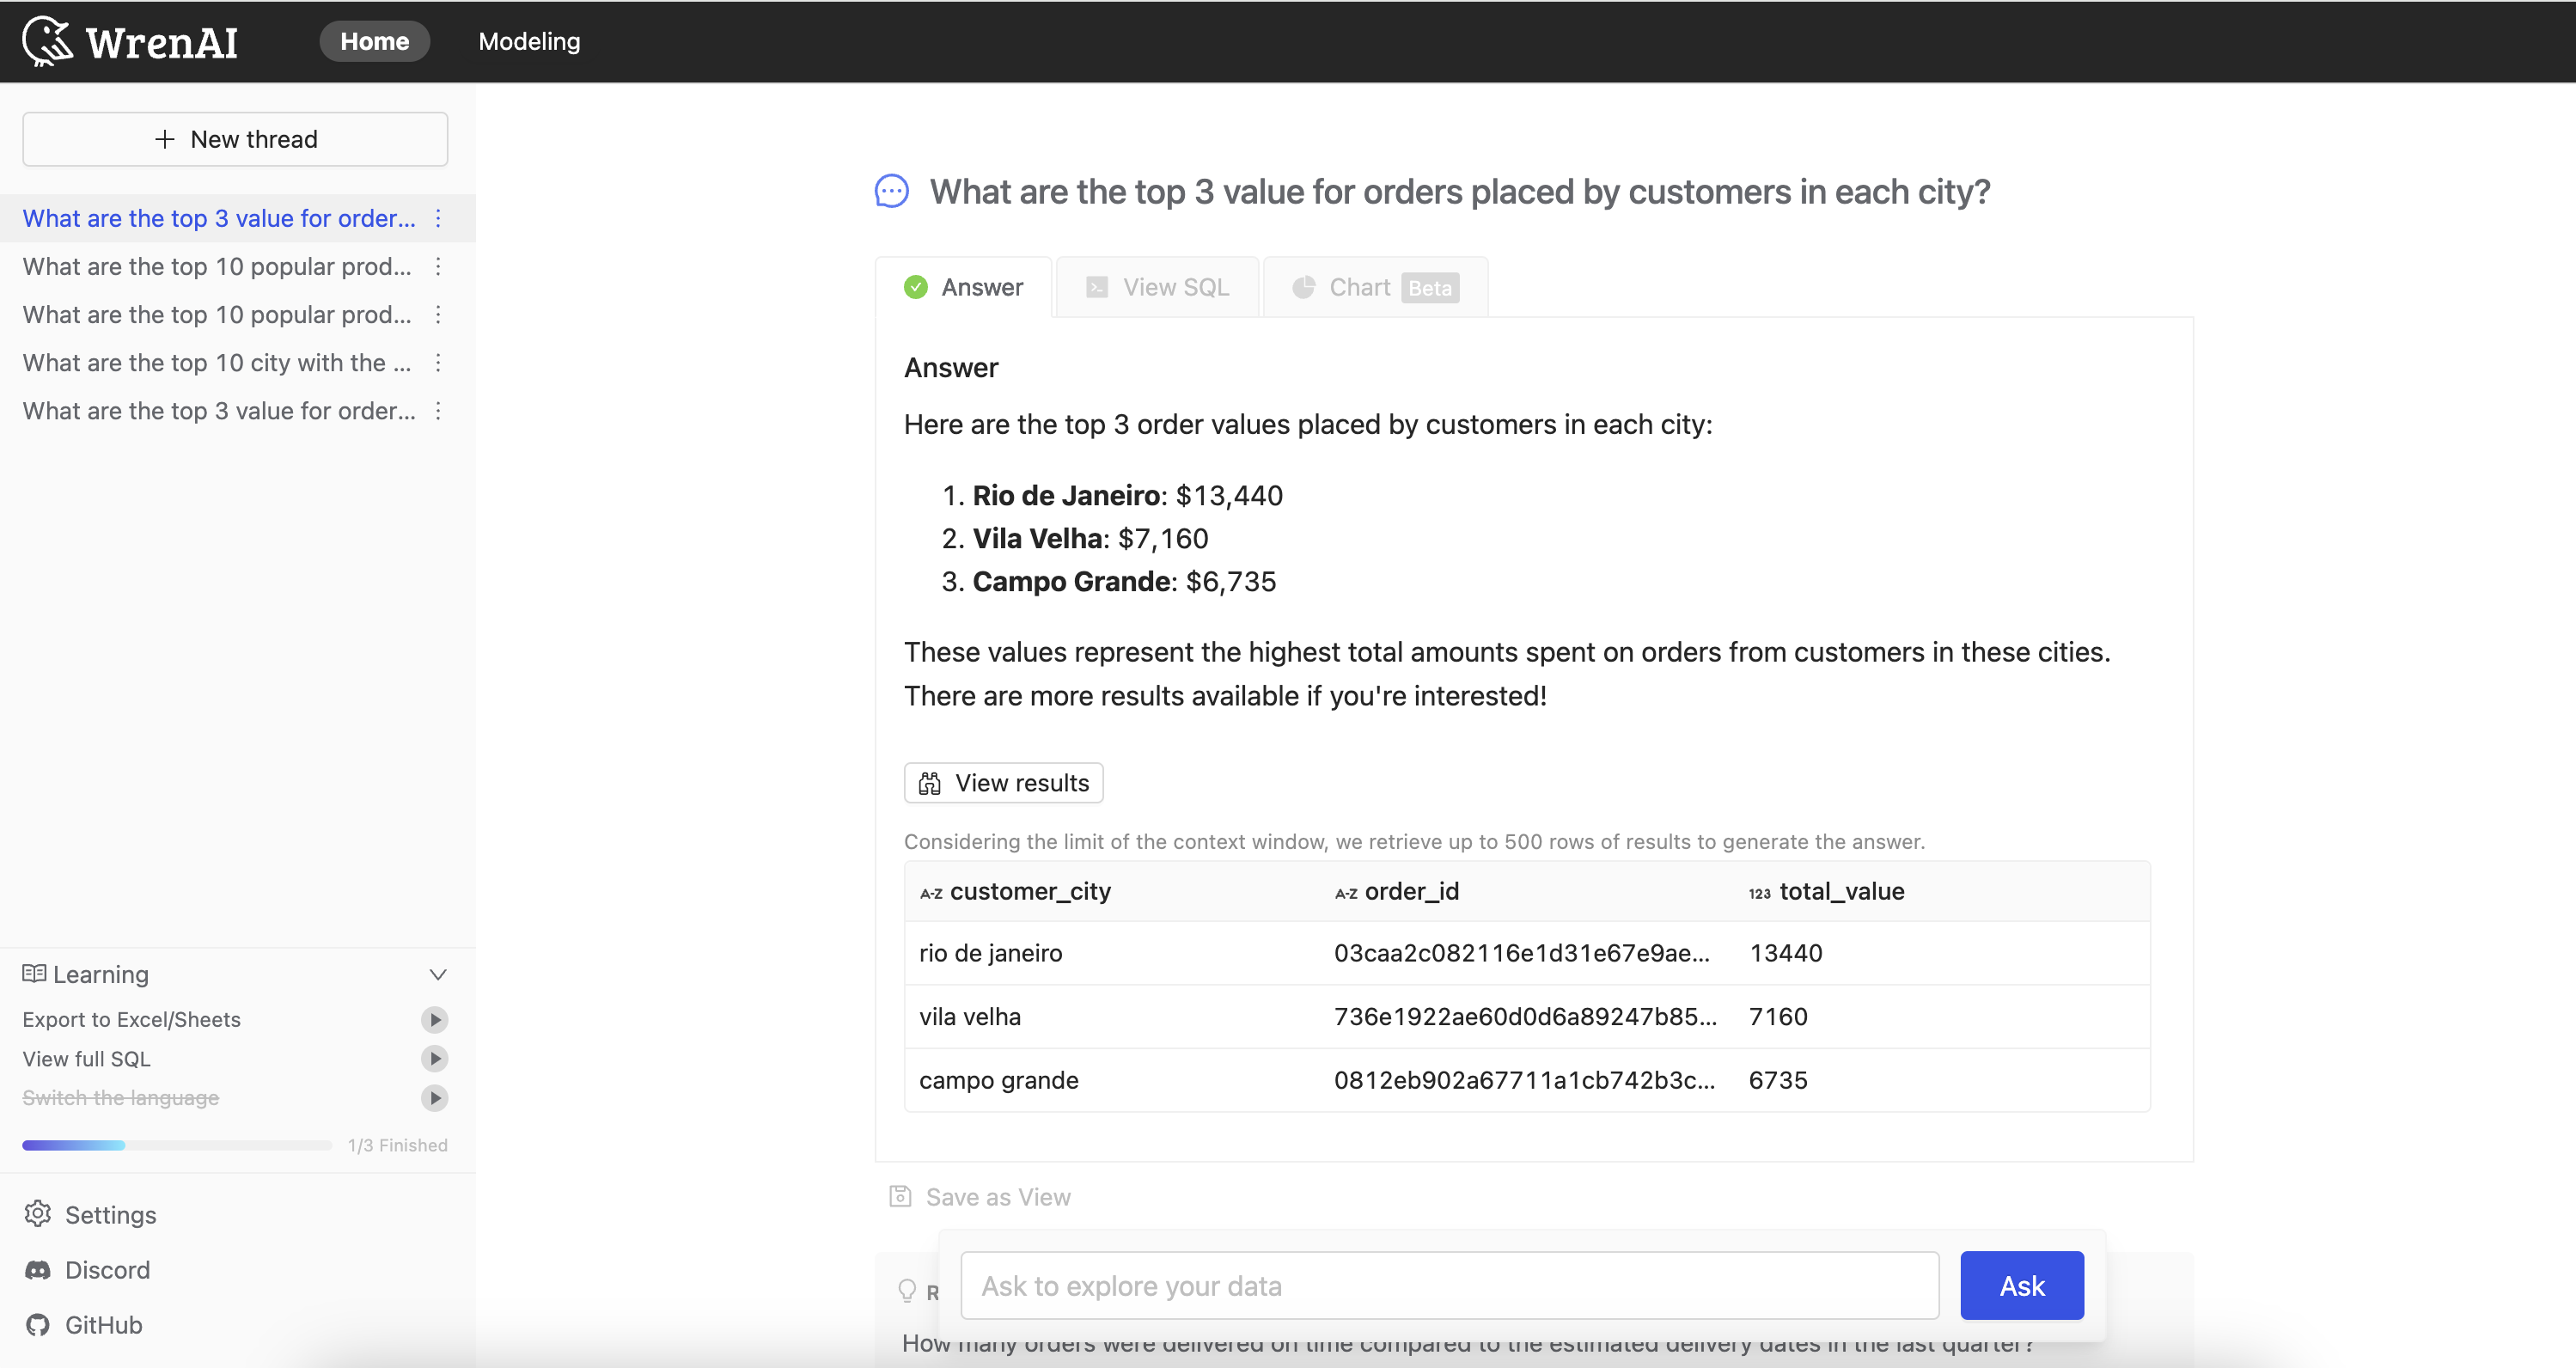Click the 123 number type icon beside total_value

coord(1759,893)
